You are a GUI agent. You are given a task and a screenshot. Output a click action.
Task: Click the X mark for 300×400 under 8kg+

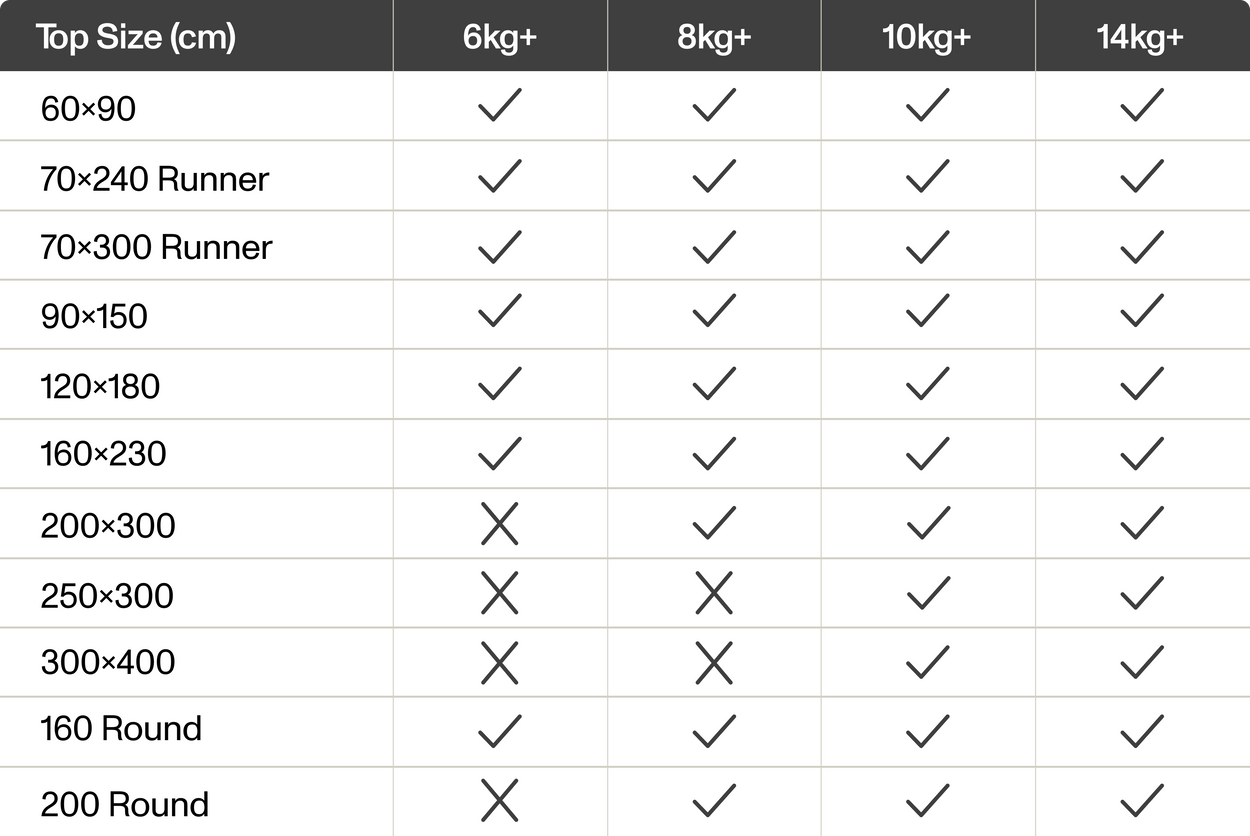coord(713,663)
